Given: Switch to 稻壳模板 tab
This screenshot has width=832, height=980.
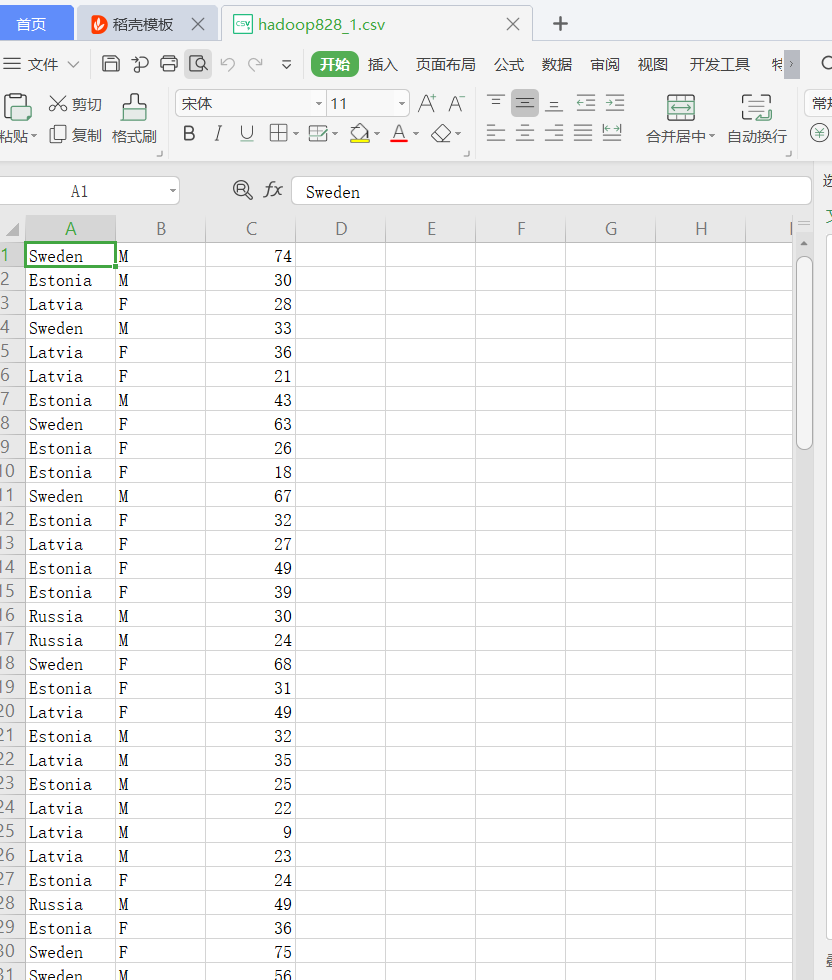Looking at the screenshot, I should click(x=142, y=24).
